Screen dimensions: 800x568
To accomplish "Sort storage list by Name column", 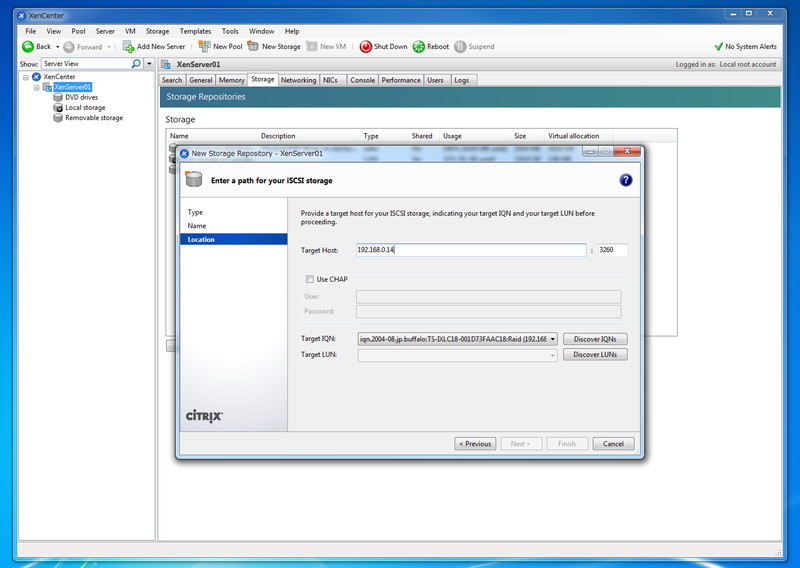I will click(x=212, y=136).
